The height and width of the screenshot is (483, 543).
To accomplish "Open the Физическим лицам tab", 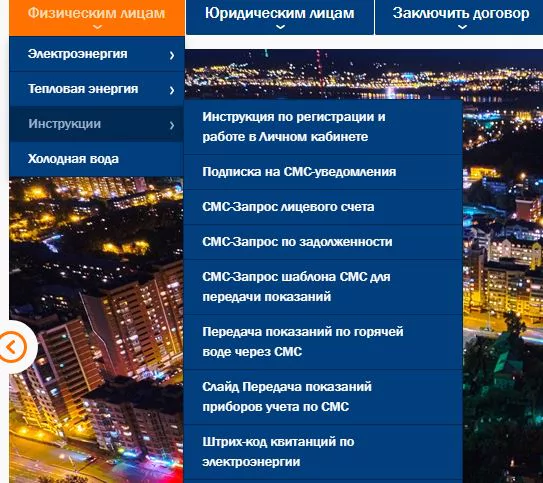I will pyautogui.click(x=97, y=17).
